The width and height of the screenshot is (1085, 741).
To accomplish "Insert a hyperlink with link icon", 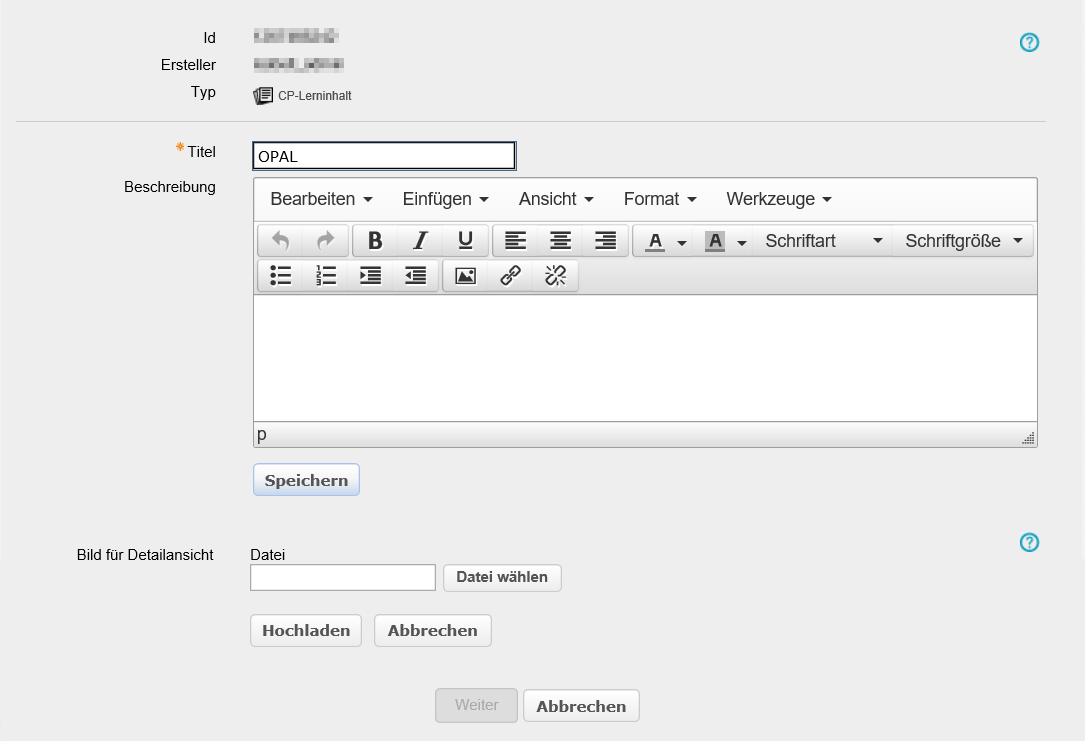I will [510, 276].
